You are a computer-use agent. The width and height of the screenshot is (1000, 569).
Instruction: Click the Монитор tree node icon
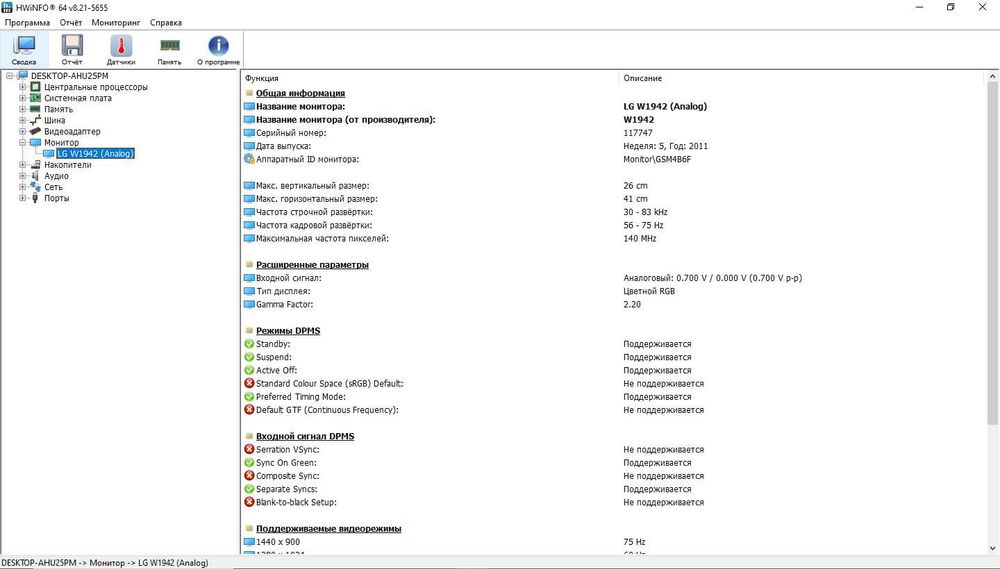pyautogui.click(x=35, y=142)
